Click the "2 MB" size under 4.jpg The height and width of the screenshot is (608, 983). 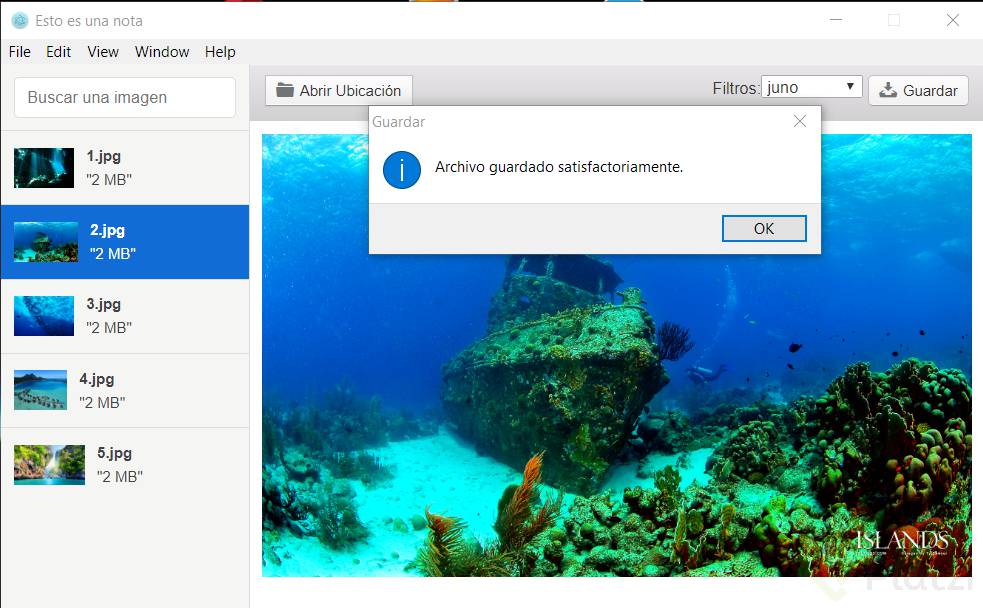click(x=102, y=402)
